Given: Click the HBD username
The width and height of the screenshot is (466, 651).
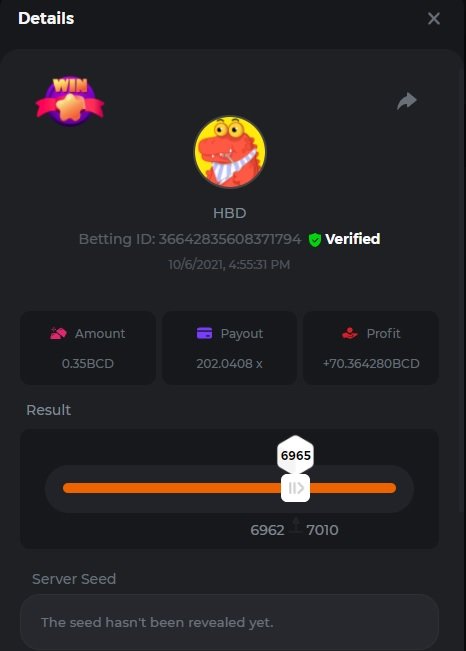Looking at the screenshot, I should point(230,213).
